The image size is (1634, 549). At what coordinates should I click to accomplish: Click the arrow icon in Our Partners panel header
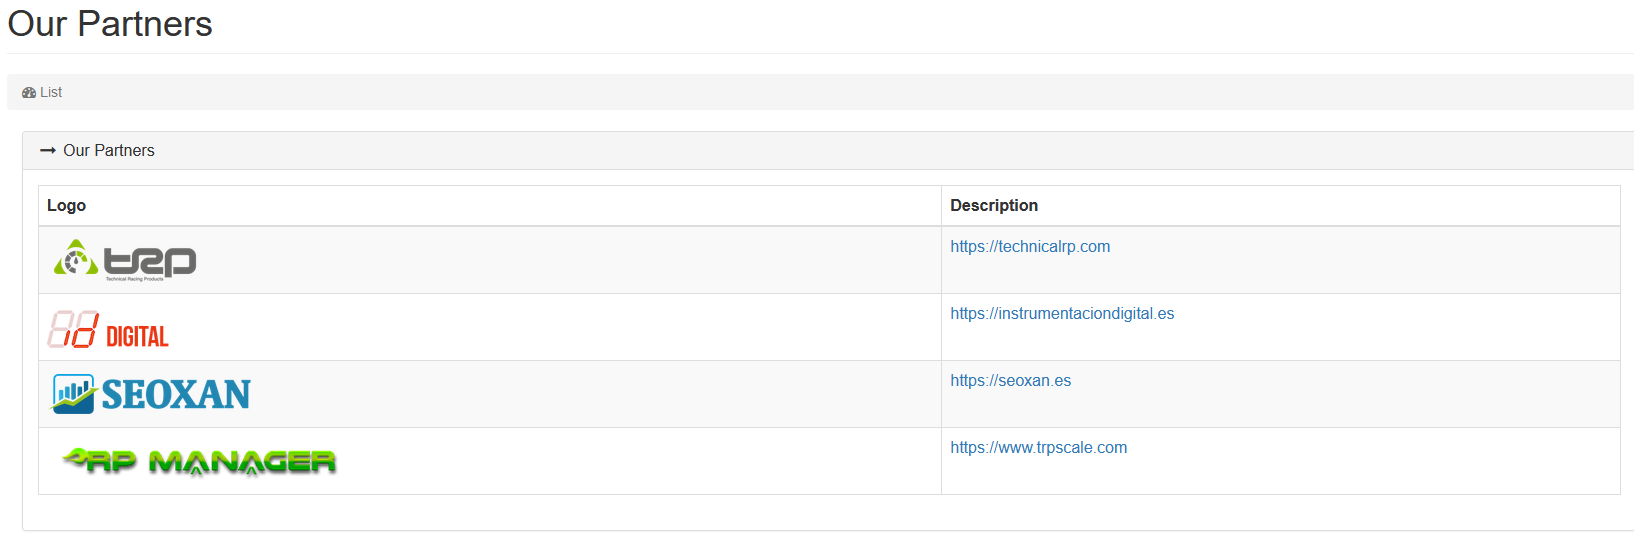click(47, 151)
